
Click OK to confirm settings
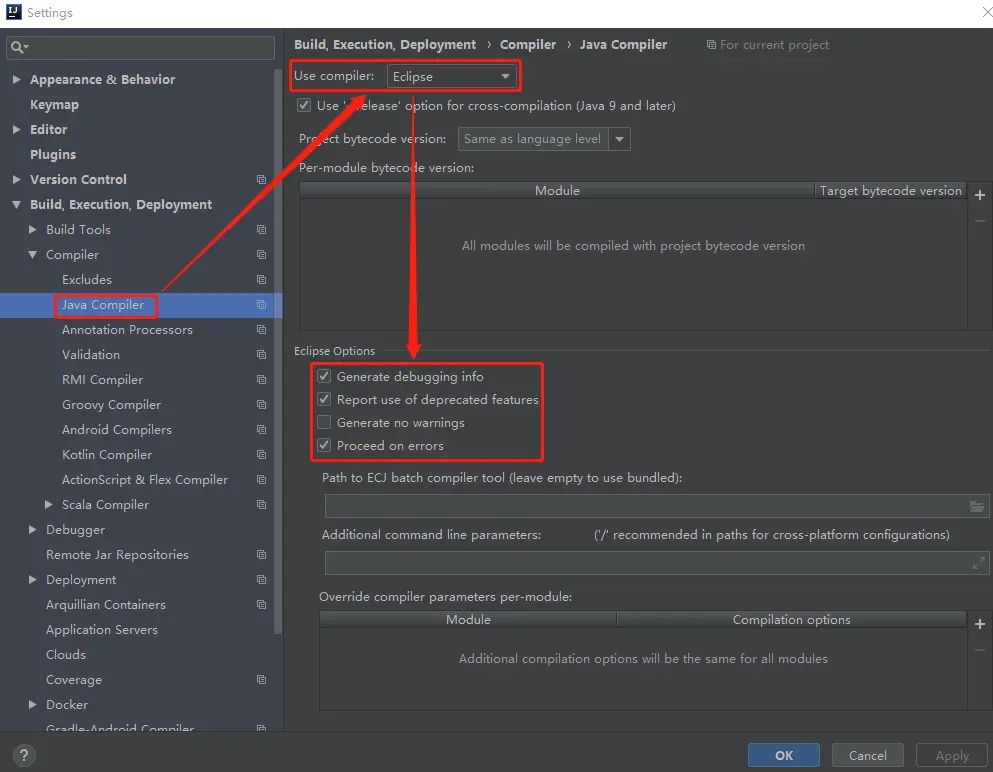[783, 755]
